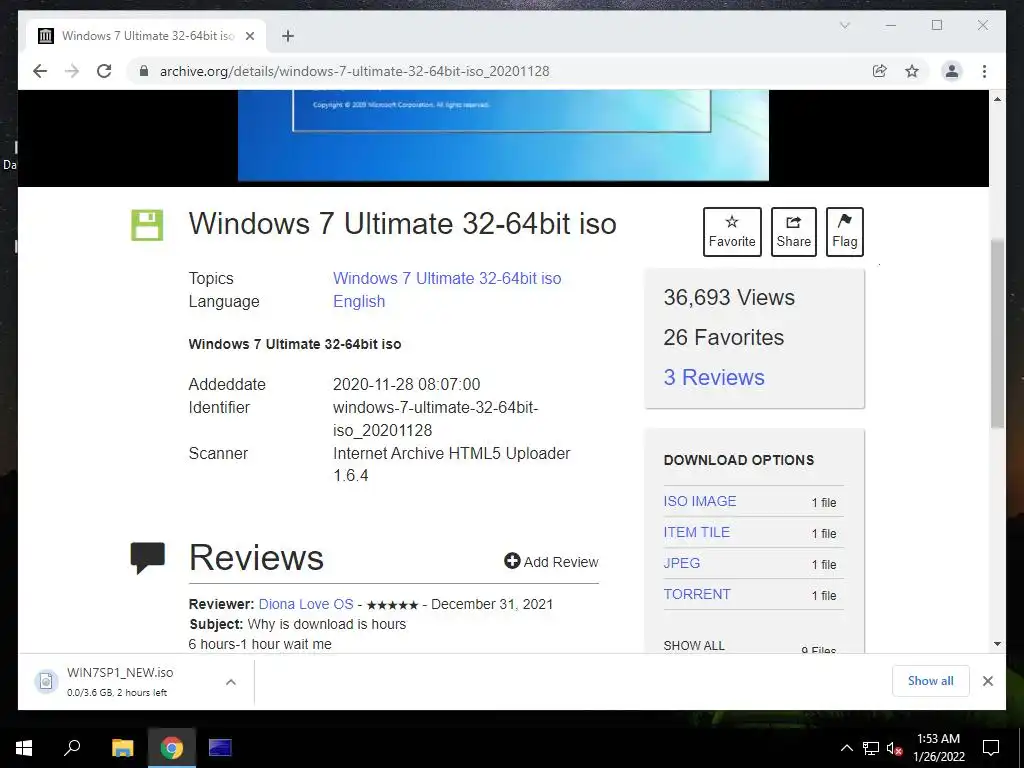1024x768 pixels.
Task: Close the Windows 7 Ultimate tab
Action: pos(249,36)
